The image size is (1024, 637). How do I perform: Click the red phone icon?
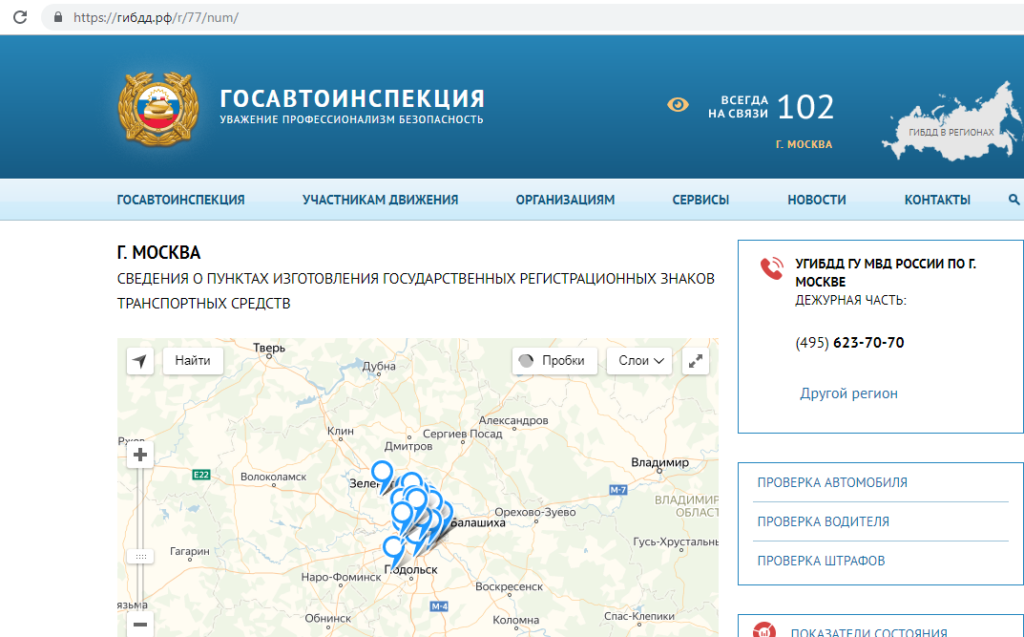[771, 269]
